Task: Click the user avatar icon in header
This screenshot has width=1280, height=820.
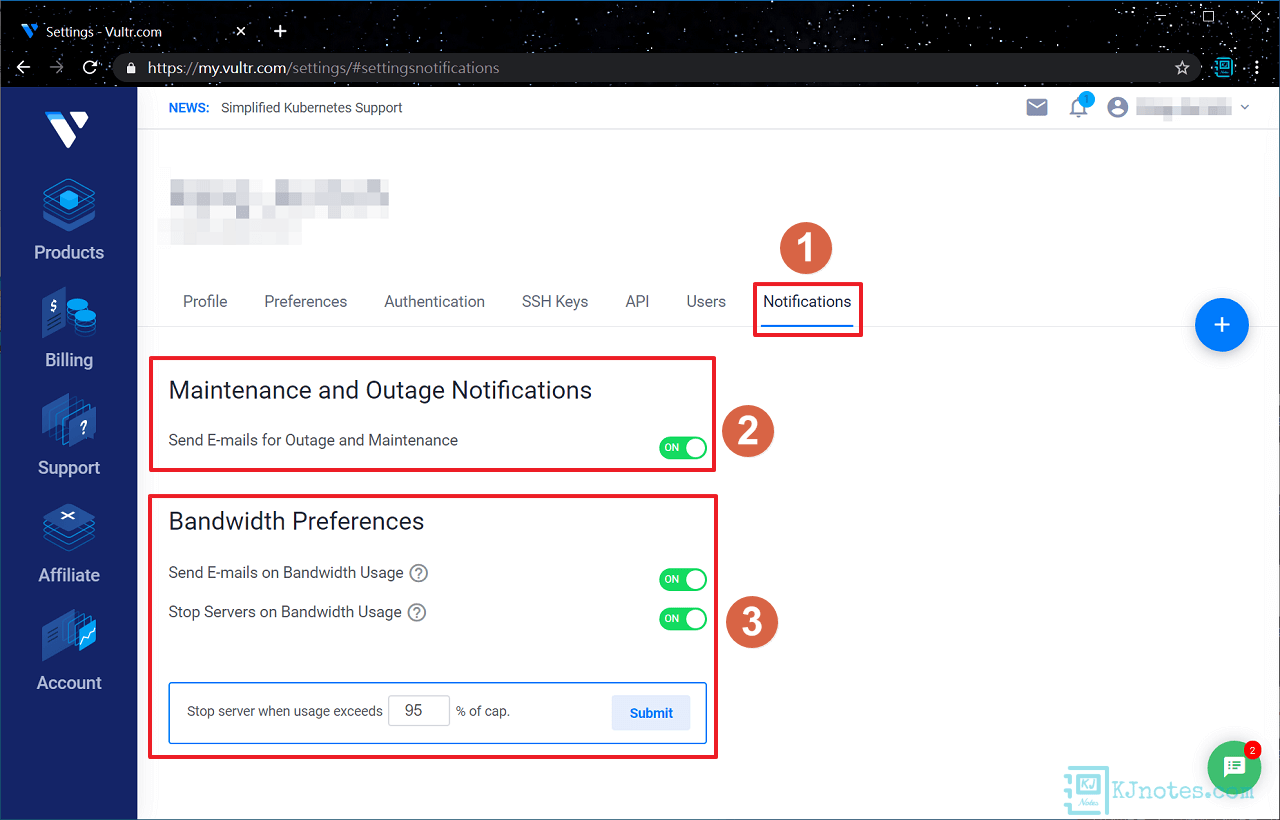Action: [1118, 107]
